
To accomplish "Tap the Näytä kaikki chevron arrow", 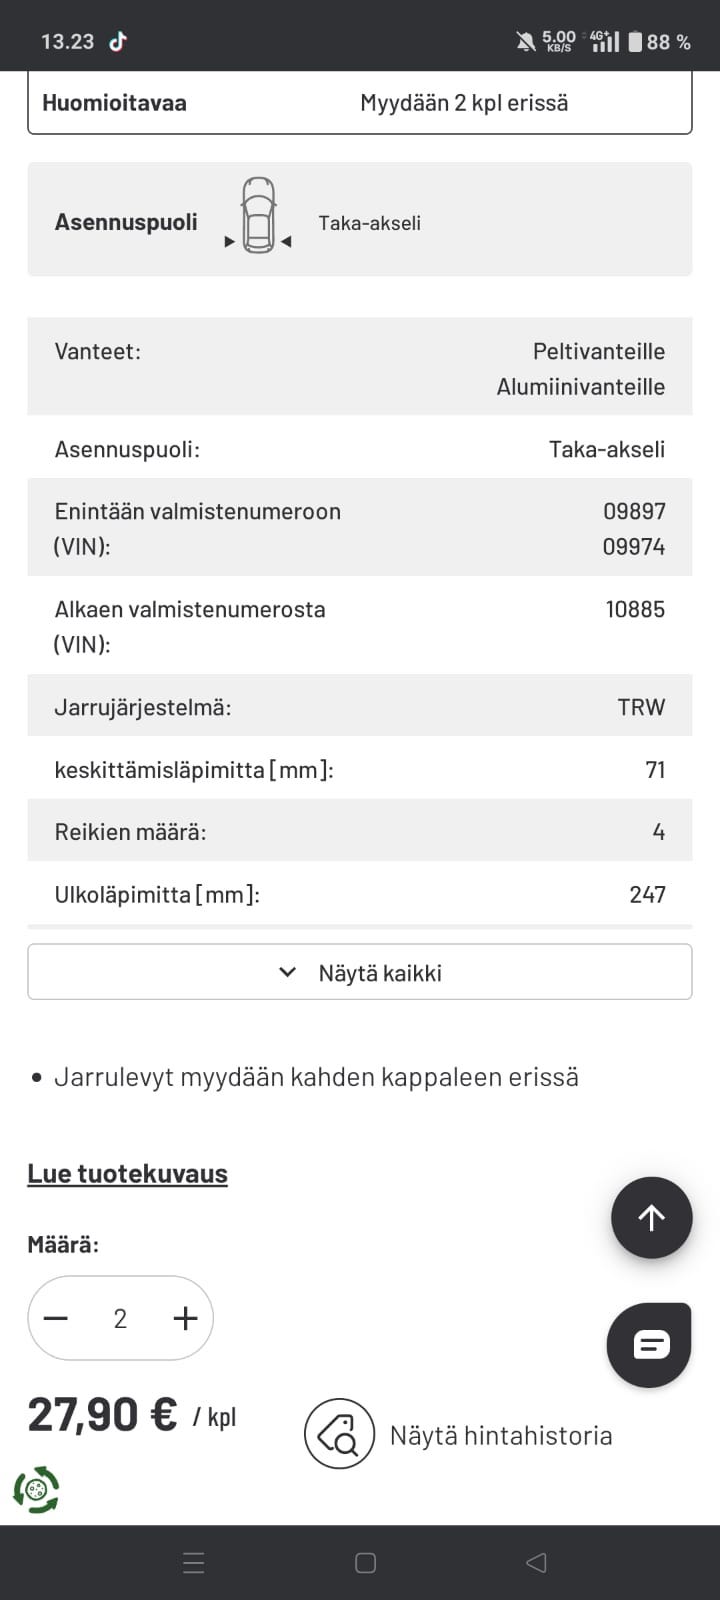I will click(x=288, y=972).
